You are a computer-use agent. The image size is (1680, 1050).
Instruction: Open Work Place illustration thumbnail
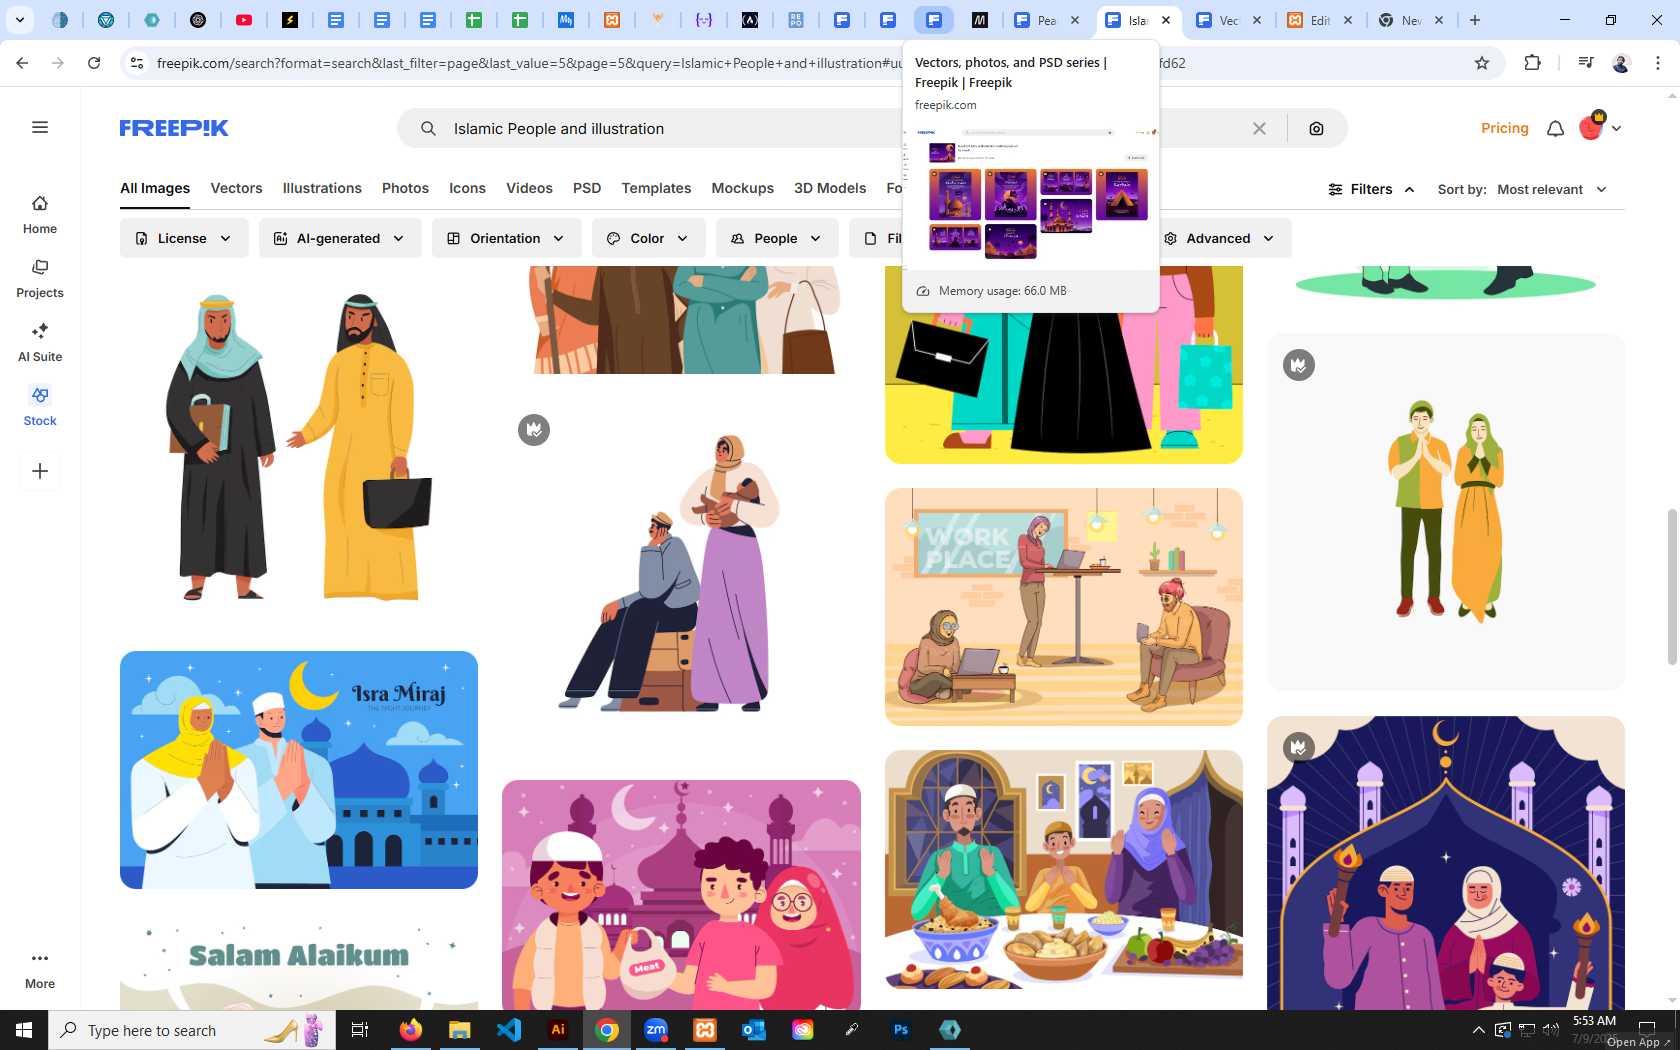pyautogui.click(x=1064, y=607)
